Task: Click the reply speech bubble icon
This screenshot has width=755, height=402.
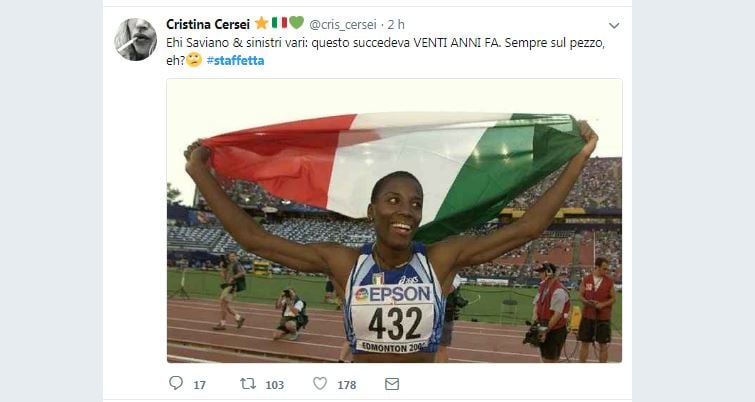Action: (176, 383)
